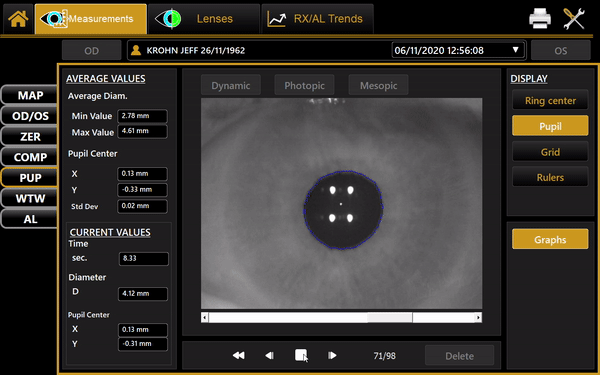Click the AVERAGE VALUES heading
The width and height of the screenshot is (600, 375).
tap(106, 78)
